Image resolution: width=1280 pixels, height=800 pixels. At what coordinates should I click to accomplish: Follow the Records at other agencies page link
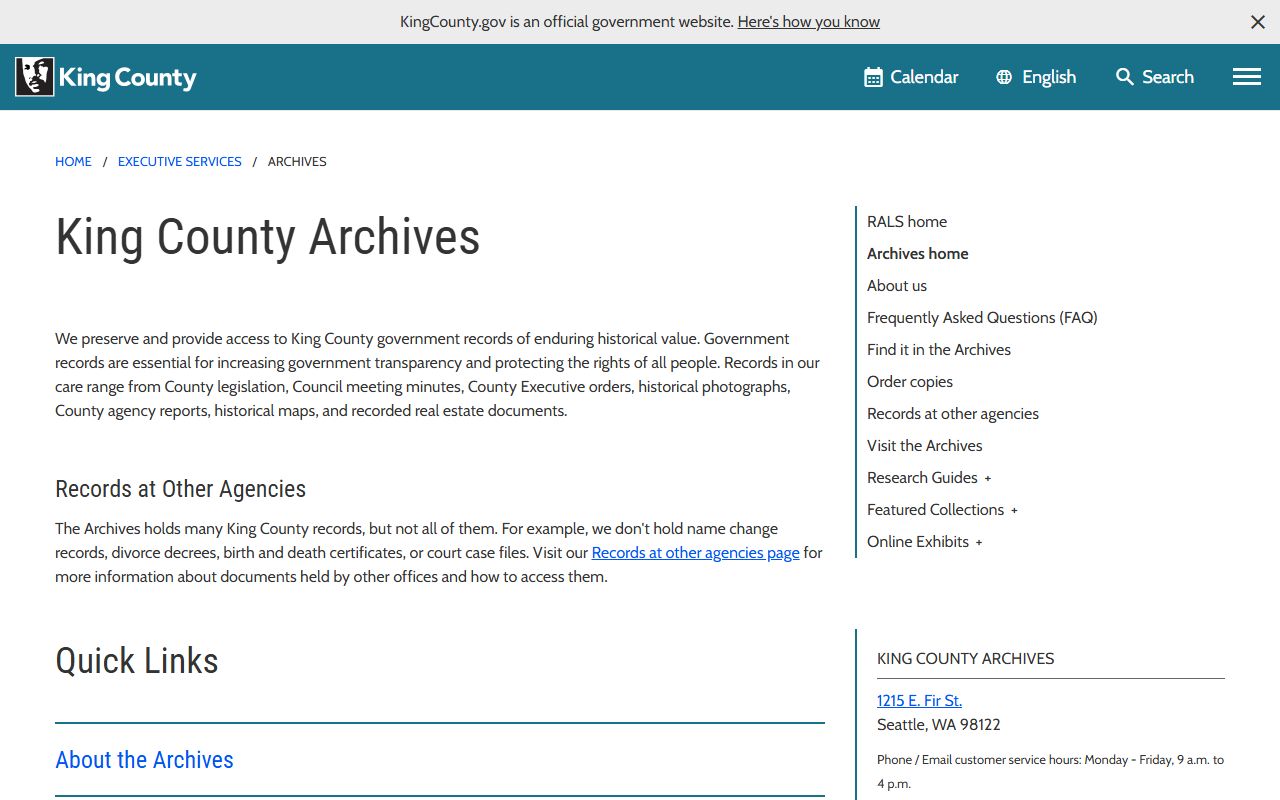tap(696, 553)
